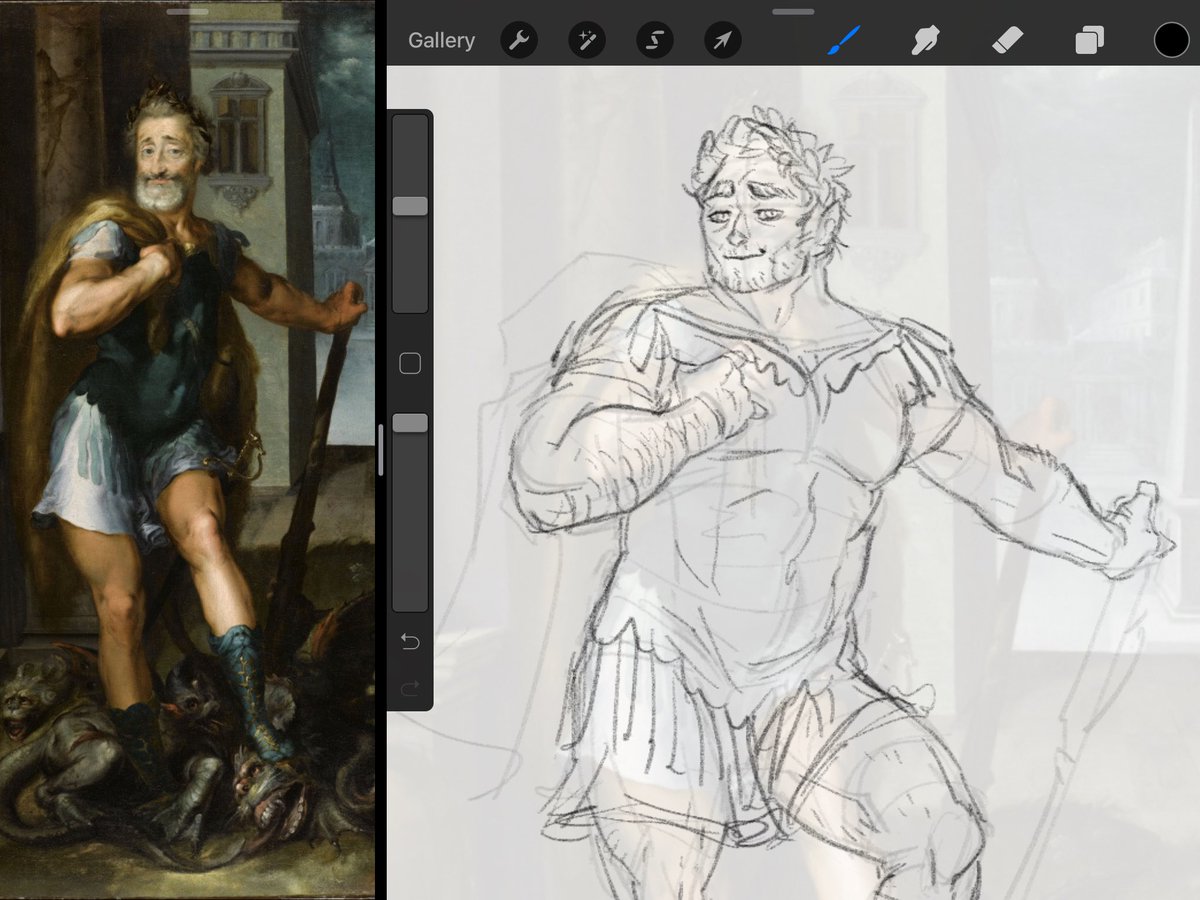Viewport: 1200px width, 900px height.
Task: Select the Brush tool
Action: point(843,40)
